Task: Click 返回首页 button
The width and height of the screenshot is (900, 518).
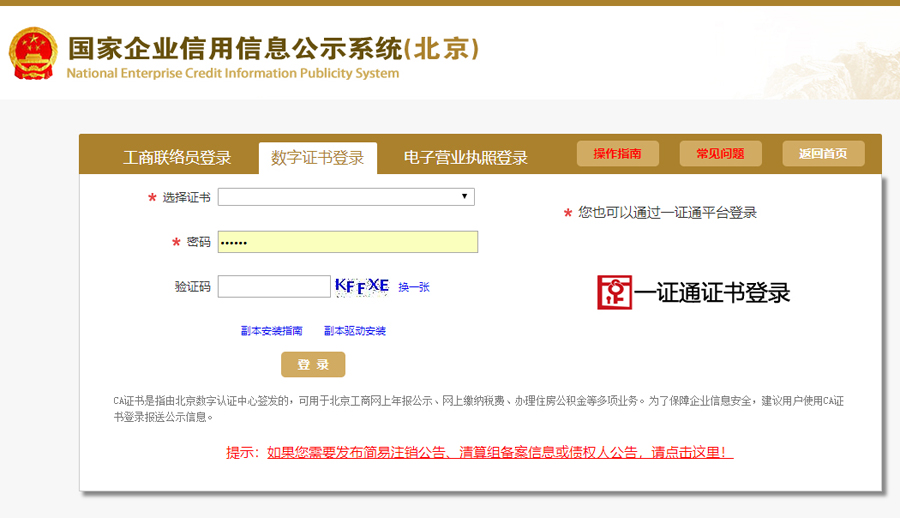Action: [x=823, y=153]
